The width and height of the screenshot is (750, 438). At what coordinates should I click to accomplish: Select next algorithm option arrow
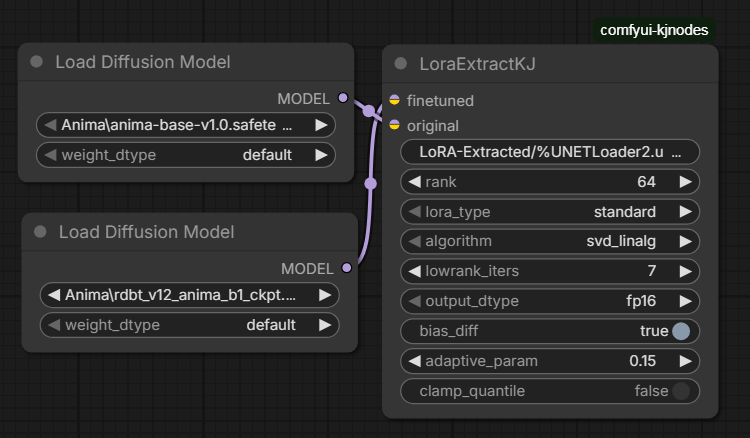685,241
